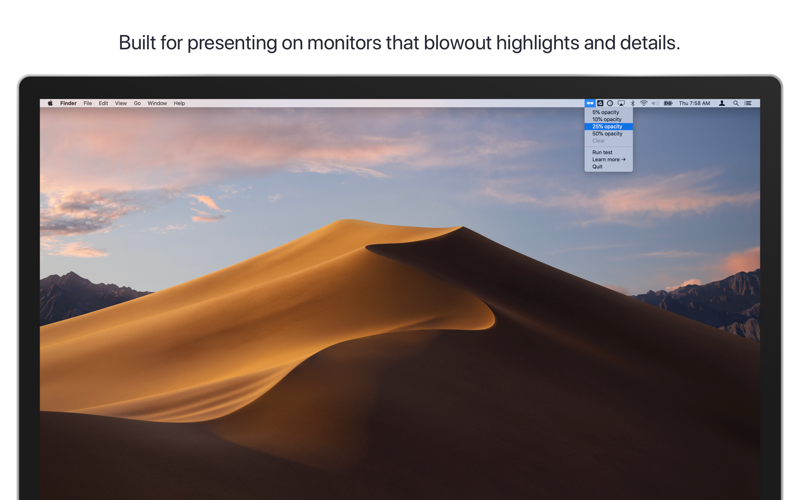Image resolution: width=800 pixels, height=500 pixels.
Task: Open the Window menu
Action: (157, 103)
